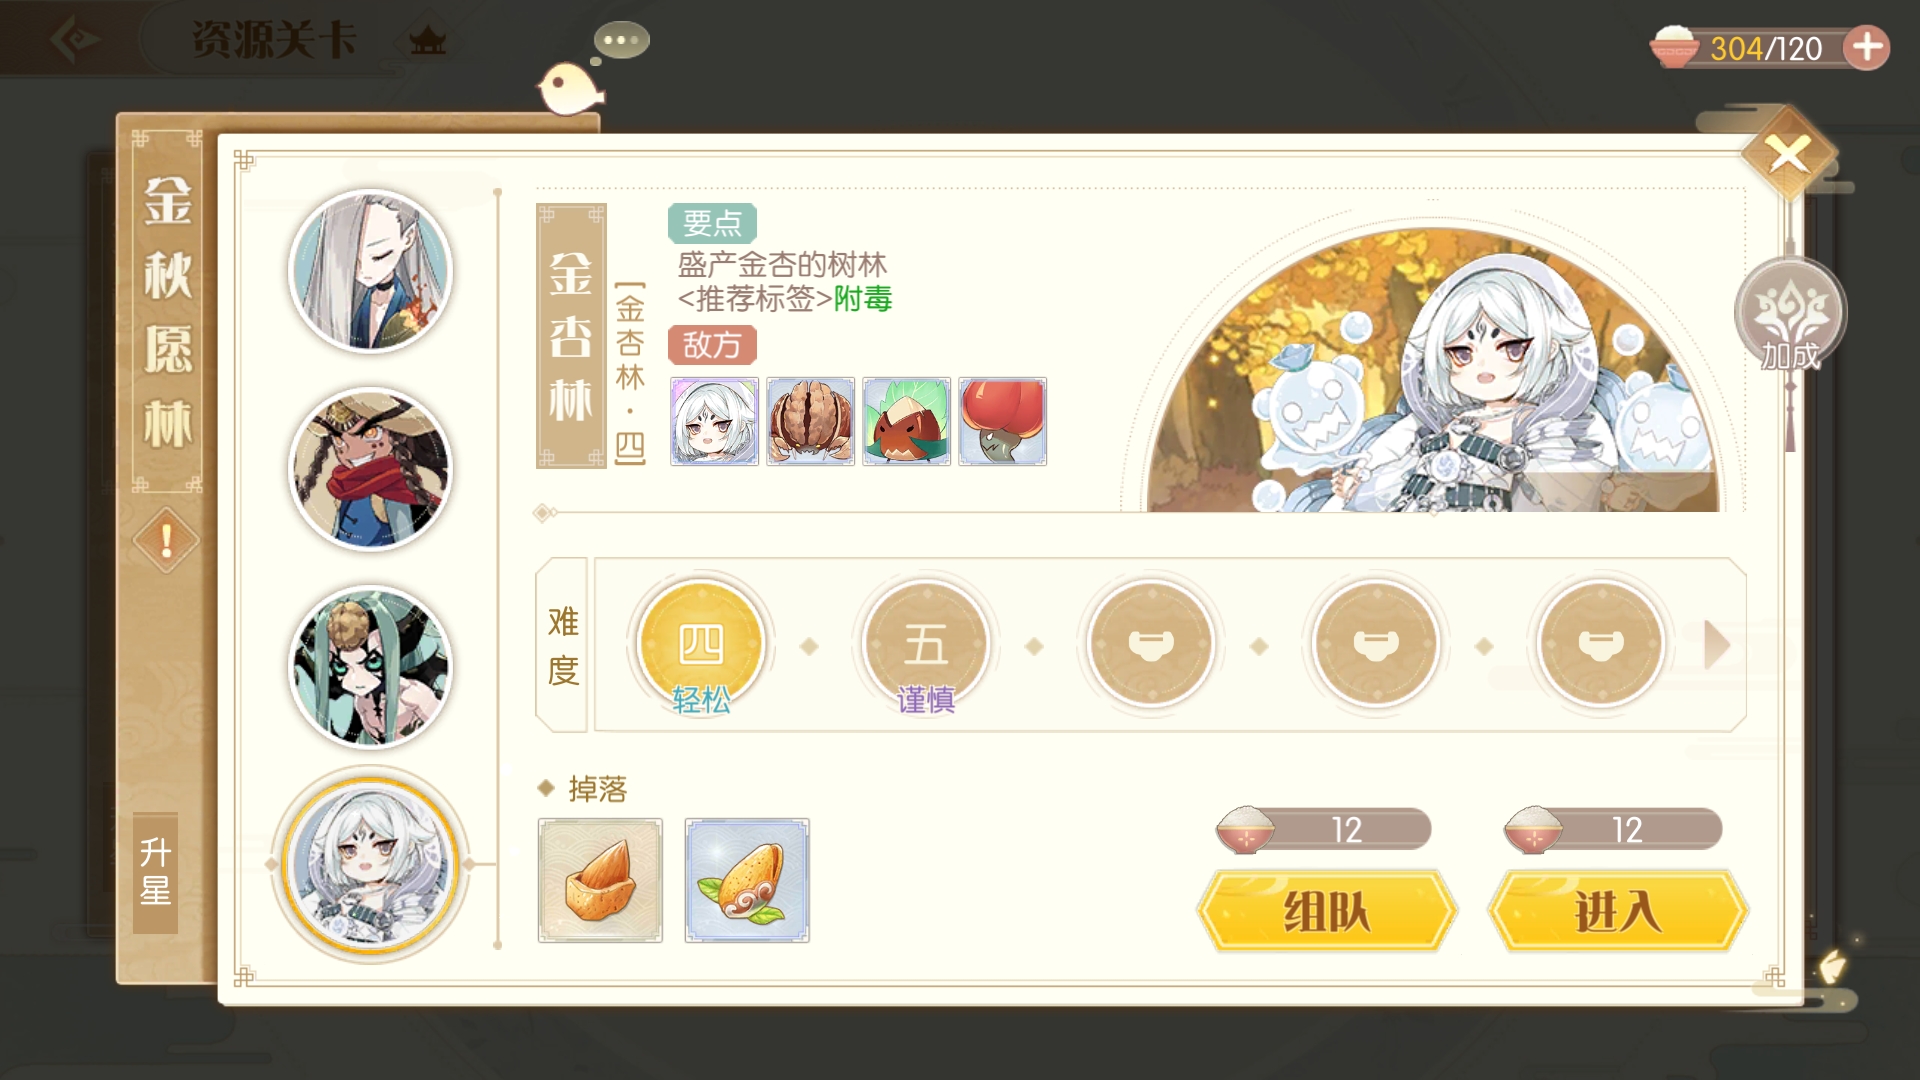
Task: Tap the orange exclamation info icon
Action: (x=166, y=541)
